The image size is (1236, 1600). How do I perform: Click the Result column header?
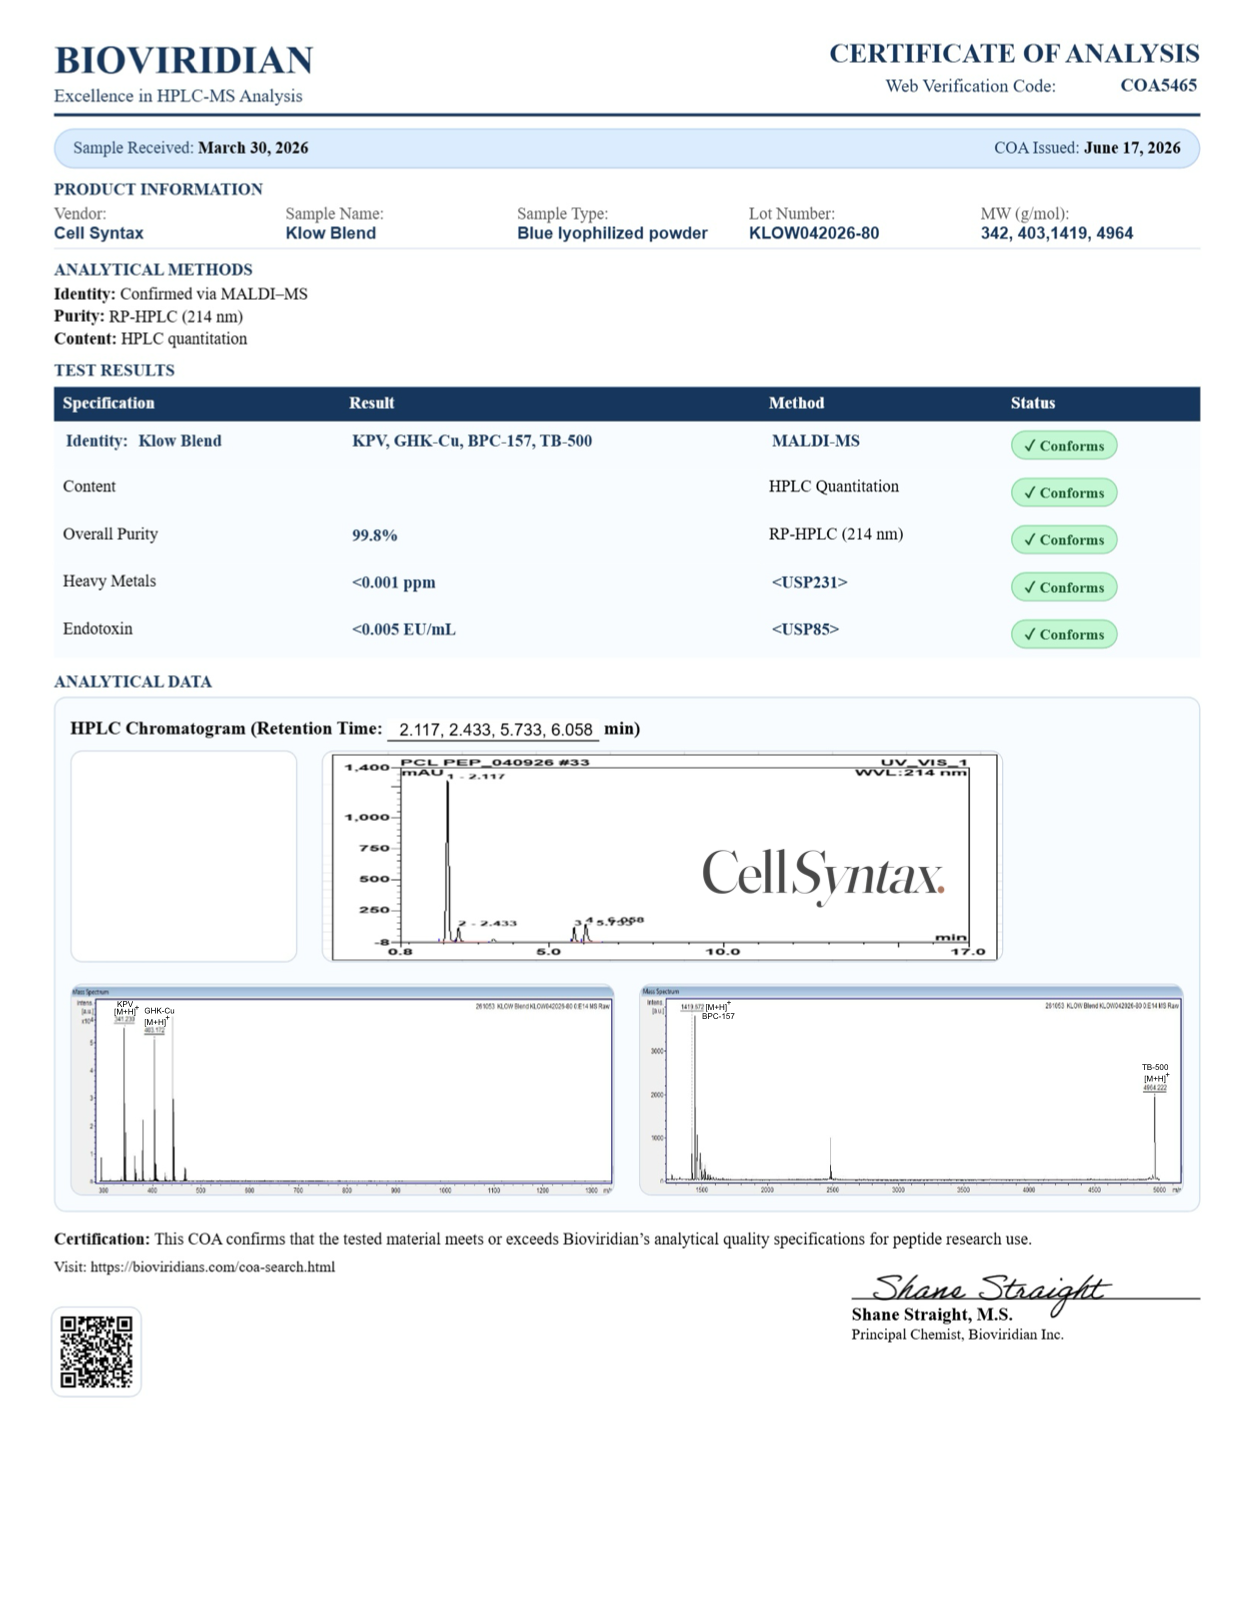click(372, 403)
